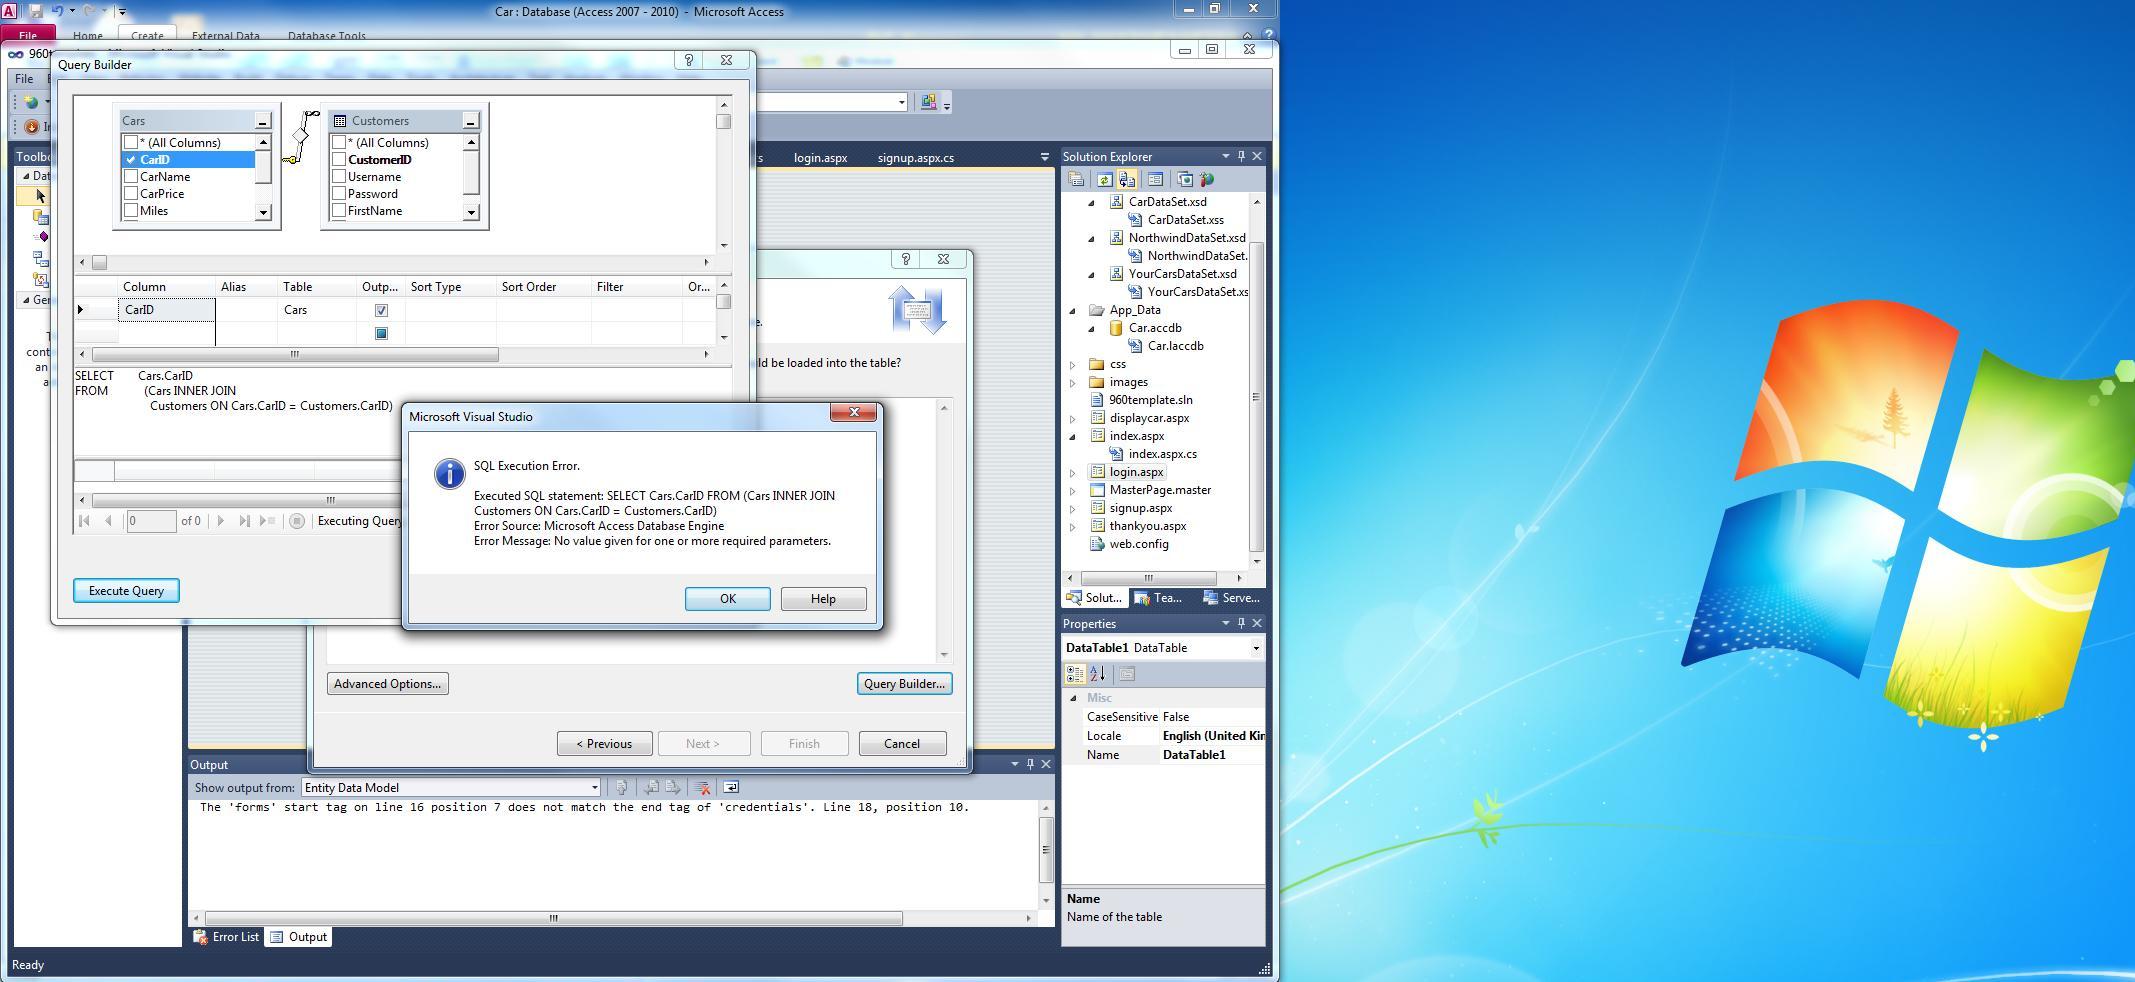Click Refresh icon in Solution Explorer toolbar
Viewport: 2135px width, 982px height.
1103,180
